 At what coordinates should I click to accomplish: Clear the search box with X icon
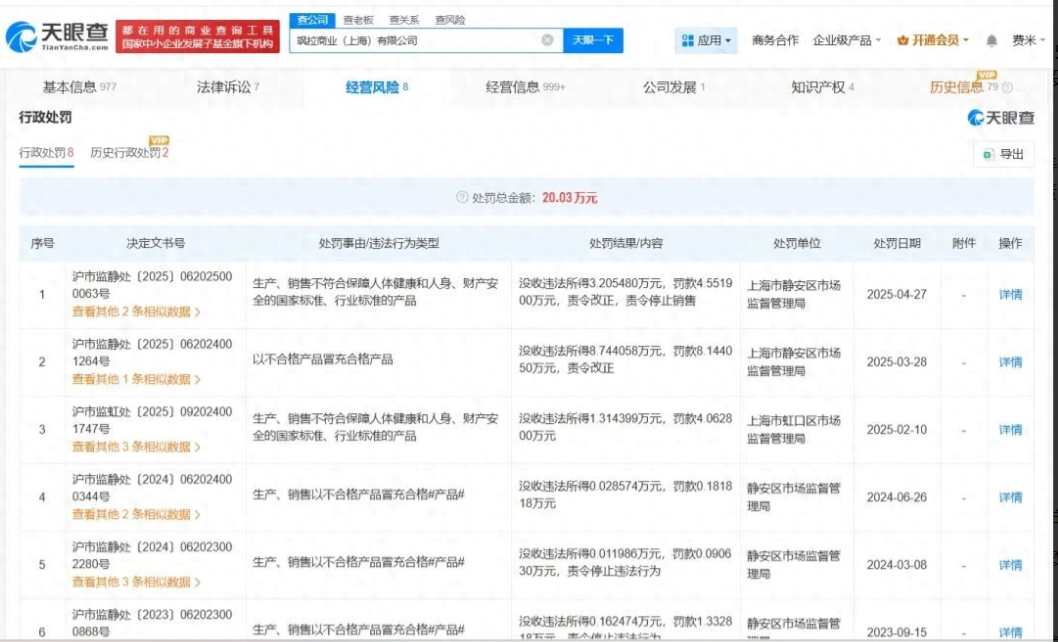tap(547, 41)
